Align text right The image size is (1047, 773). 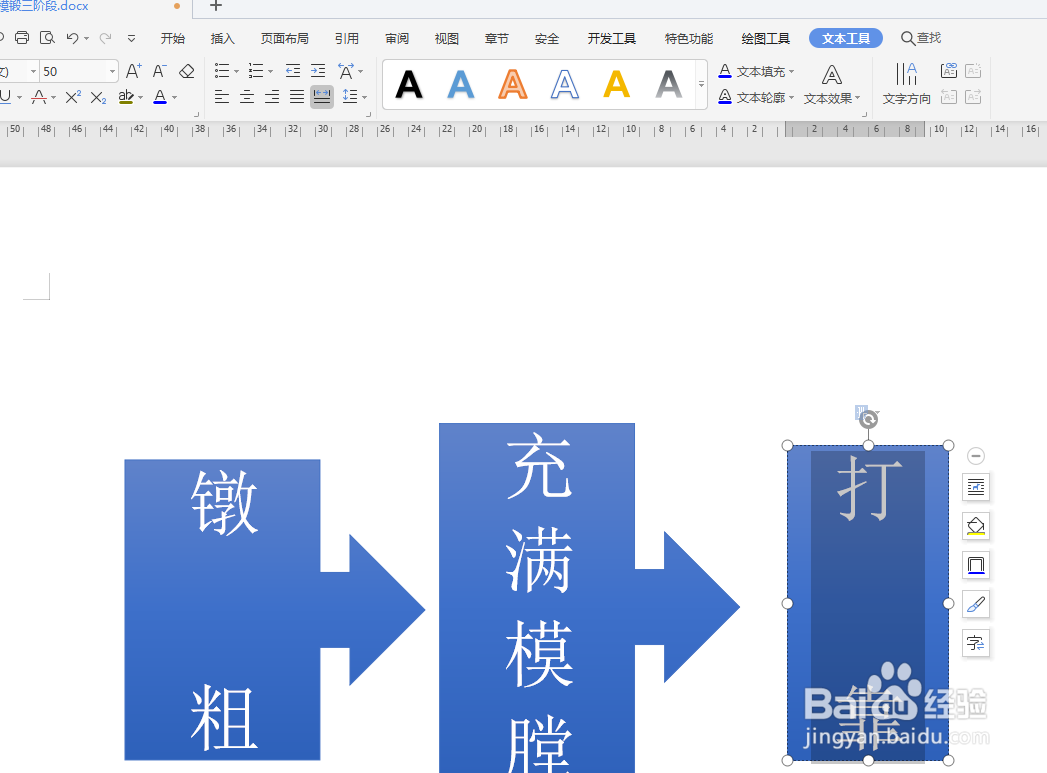tap(272, 97)
